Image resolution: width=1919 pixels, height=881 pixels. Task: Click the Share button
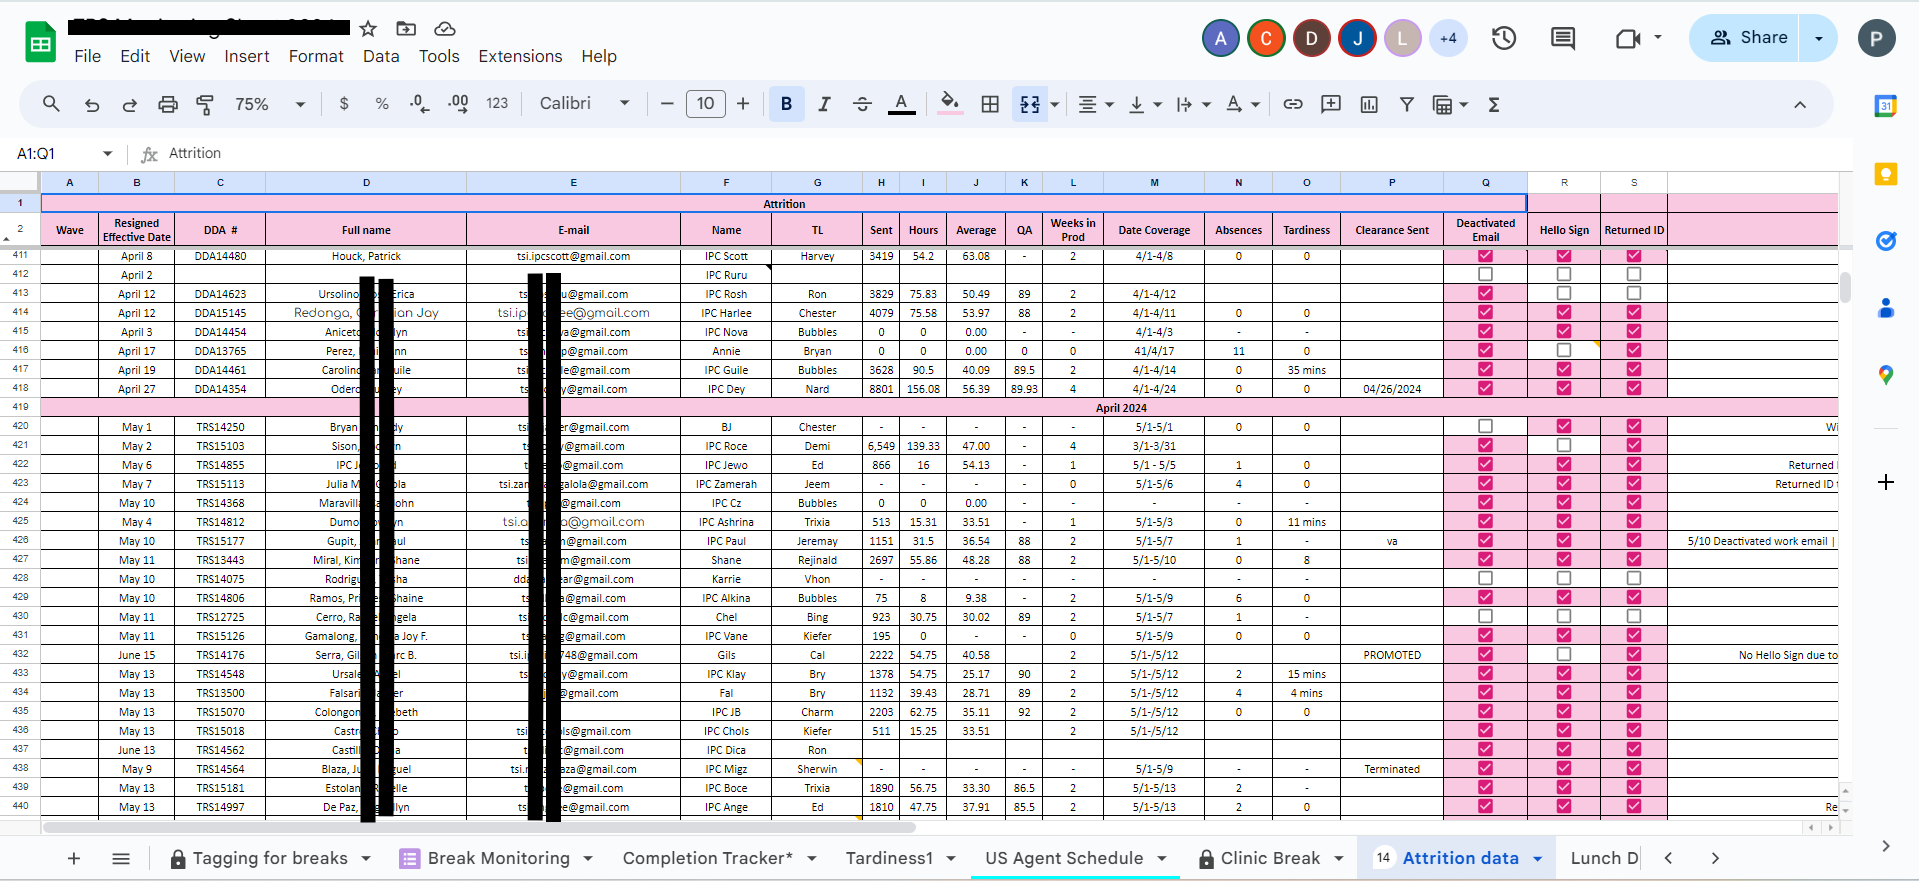[1748, 38]
